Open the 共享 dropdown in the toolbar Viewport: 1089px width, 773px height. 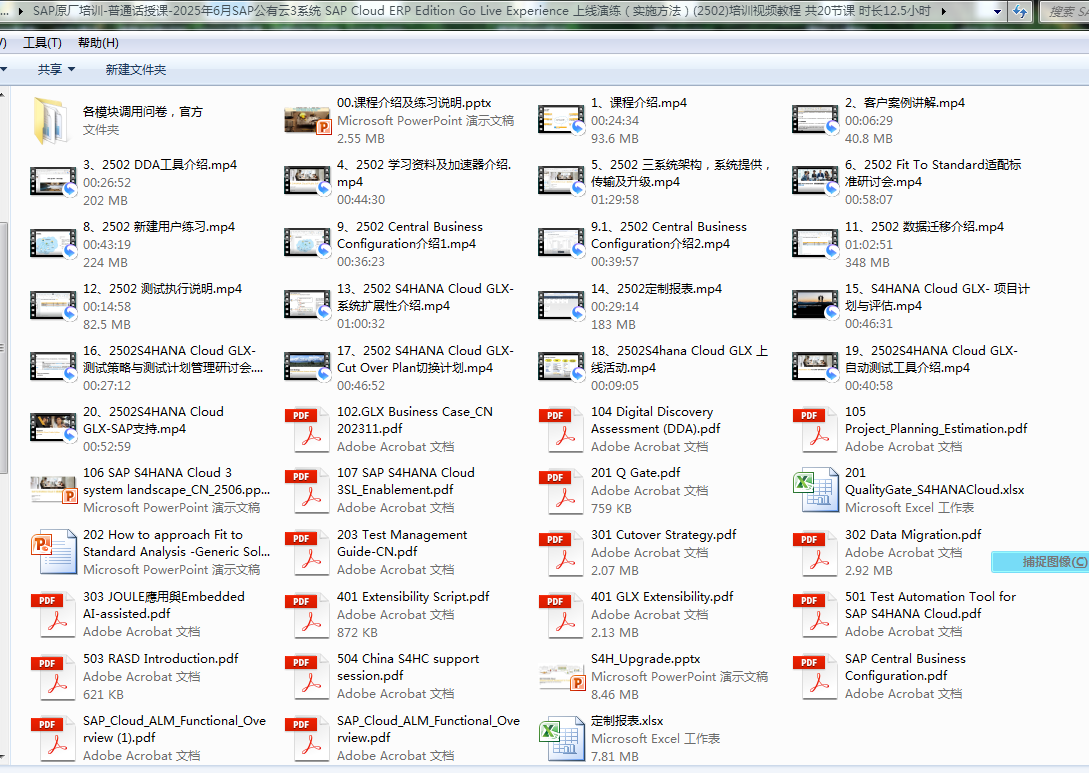(56, 70)
